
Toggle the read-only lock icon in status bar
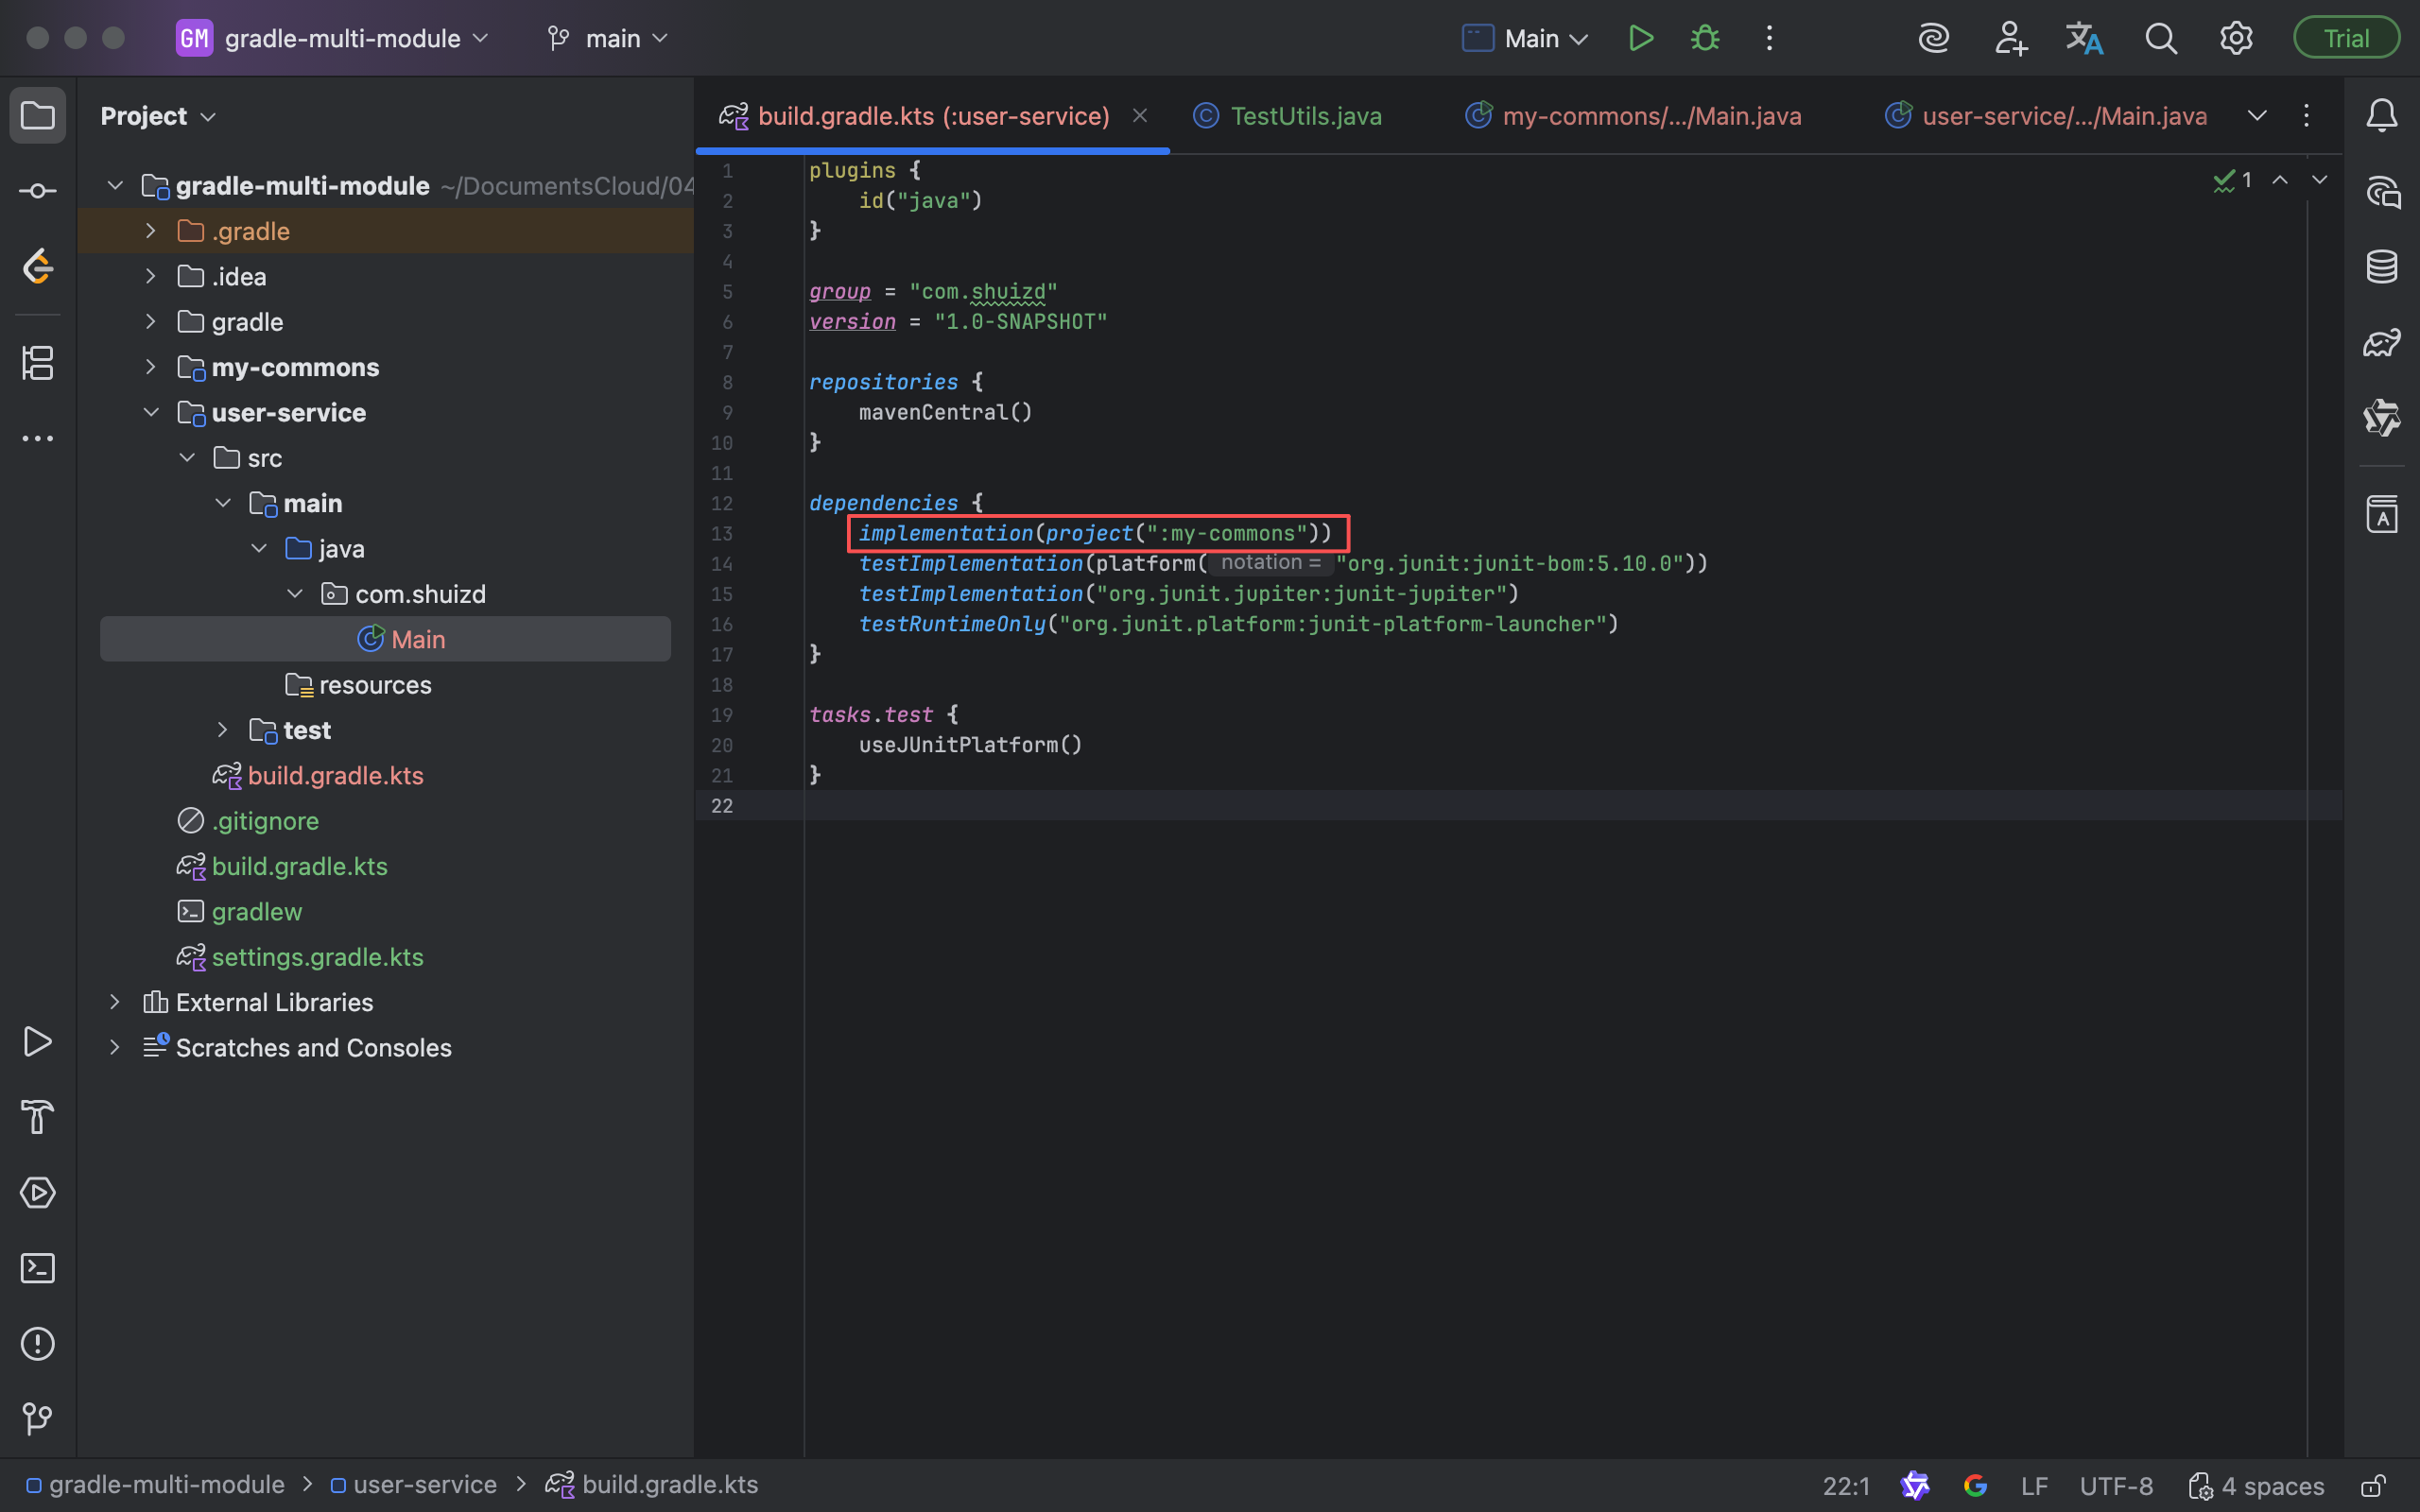pos(2373,1486)
